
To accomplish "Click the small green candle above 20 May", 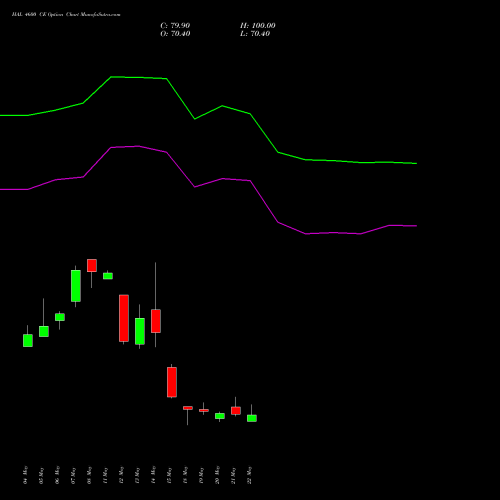I will click(x=220, y=416).
